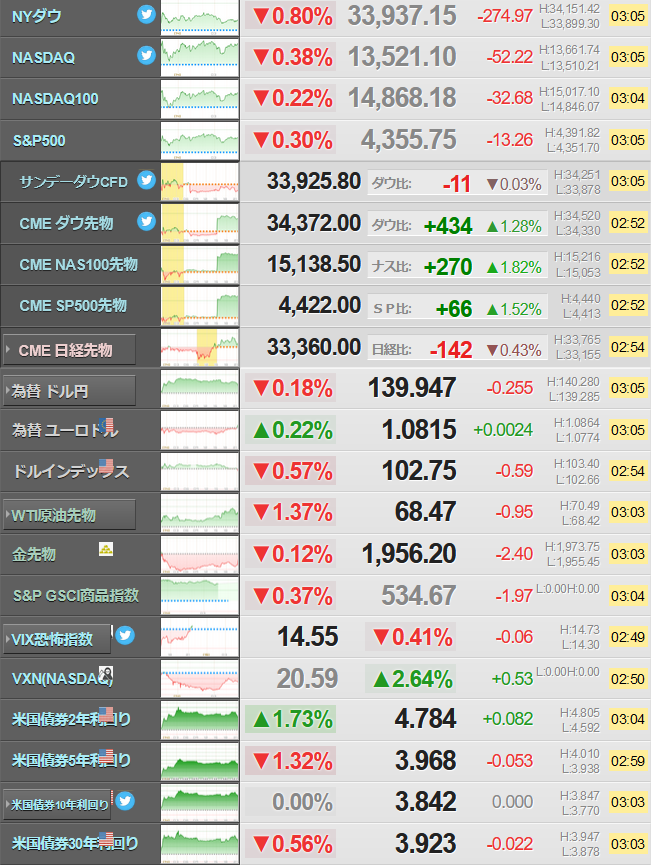Click the ▼1.37% WTI change percentage
The width and height of the screenshot is (652, 865).
click(x=293, y=512)
